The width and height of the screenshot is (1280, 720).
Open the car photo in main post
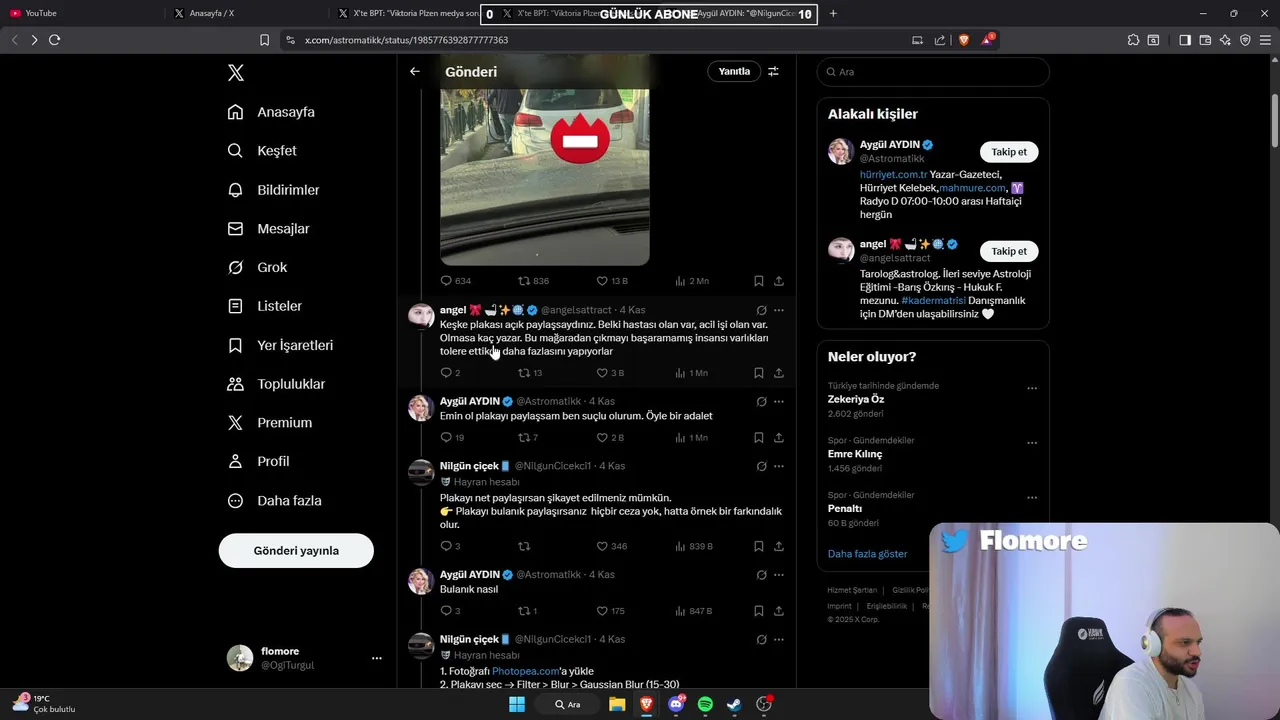pyautogui.click(x=545, y=176)
